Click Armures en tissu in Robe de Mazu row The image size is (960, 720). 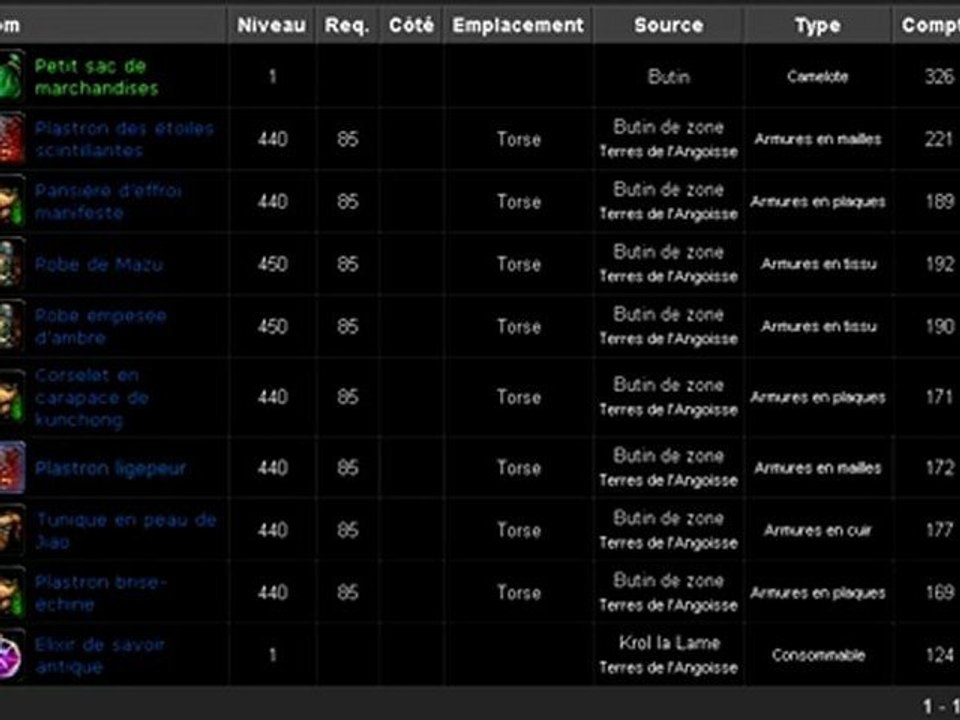(x=819, y=264)
